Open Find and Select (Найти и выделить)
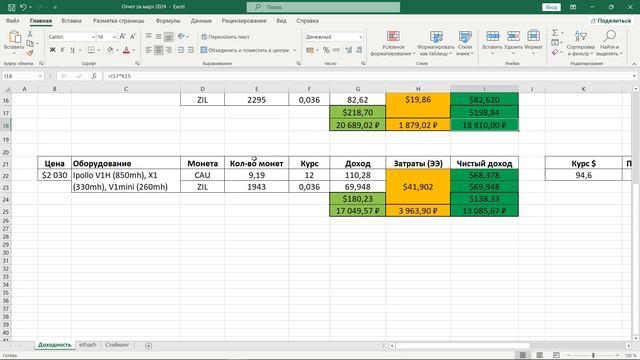640x360 pixels. coord(609,43)
